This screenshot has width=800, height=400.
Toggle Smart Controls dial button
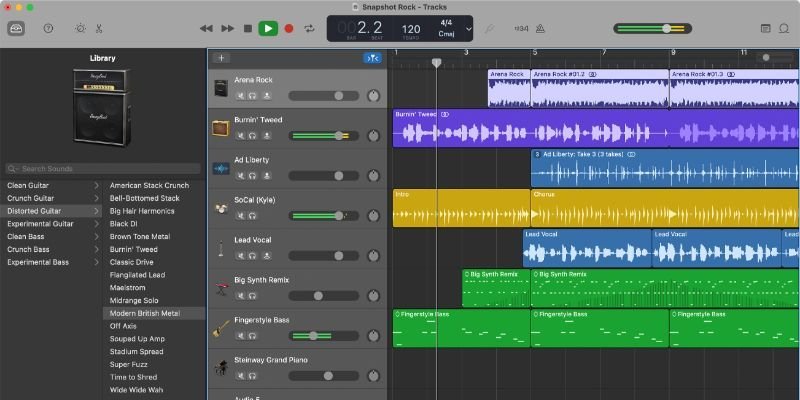coord(81,29)
